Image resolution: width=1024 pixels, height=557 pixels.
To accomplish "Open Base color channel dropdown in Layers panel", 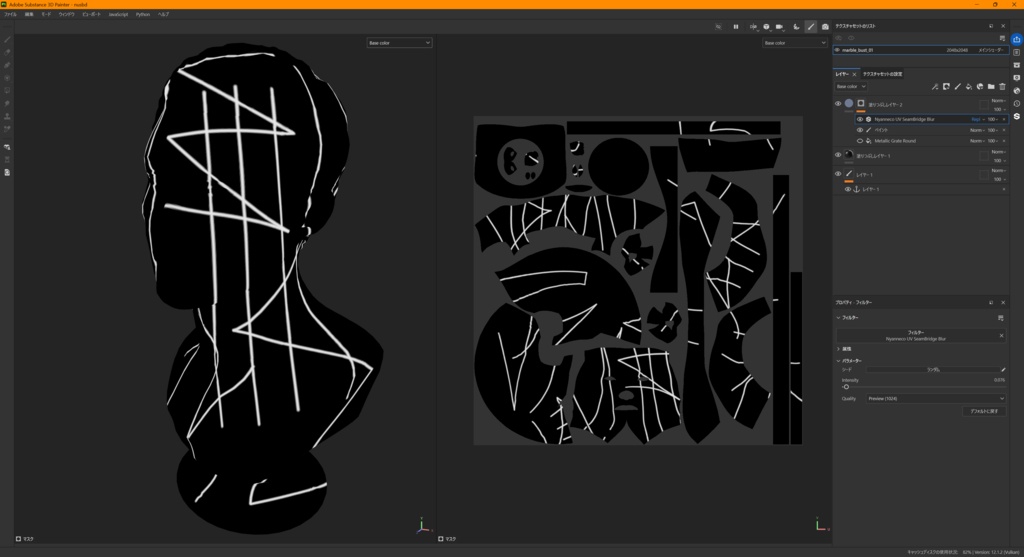I will pos(850,86).
